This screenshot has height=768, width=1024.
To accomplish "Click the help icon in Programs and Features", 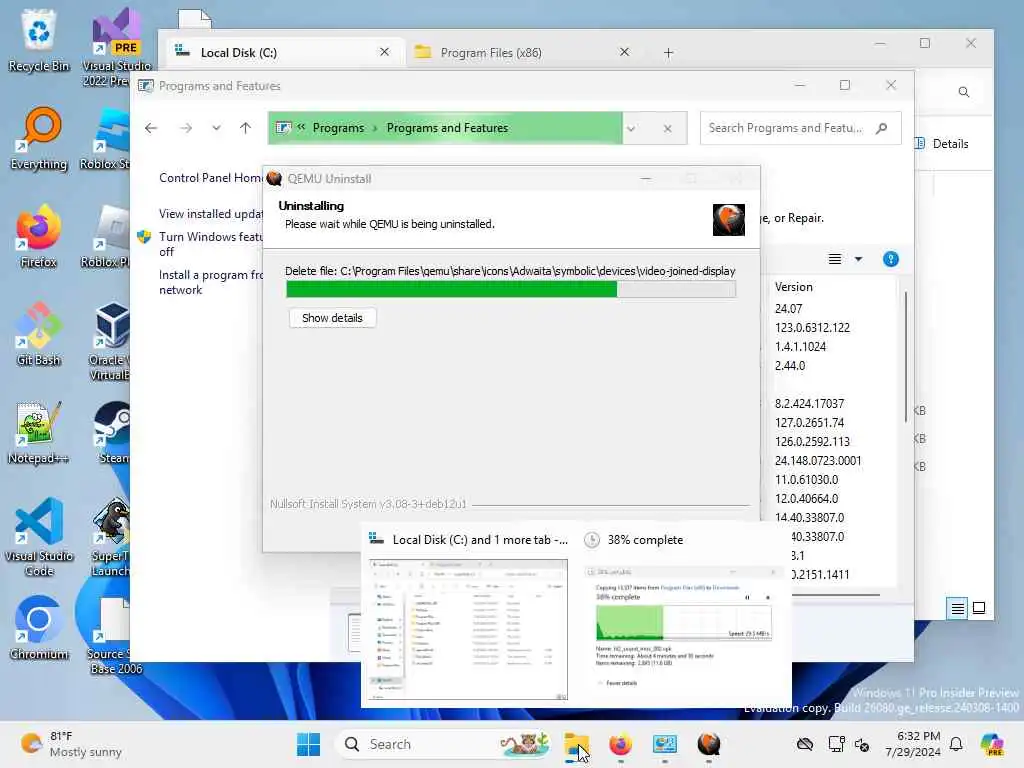I will [890, 259].
